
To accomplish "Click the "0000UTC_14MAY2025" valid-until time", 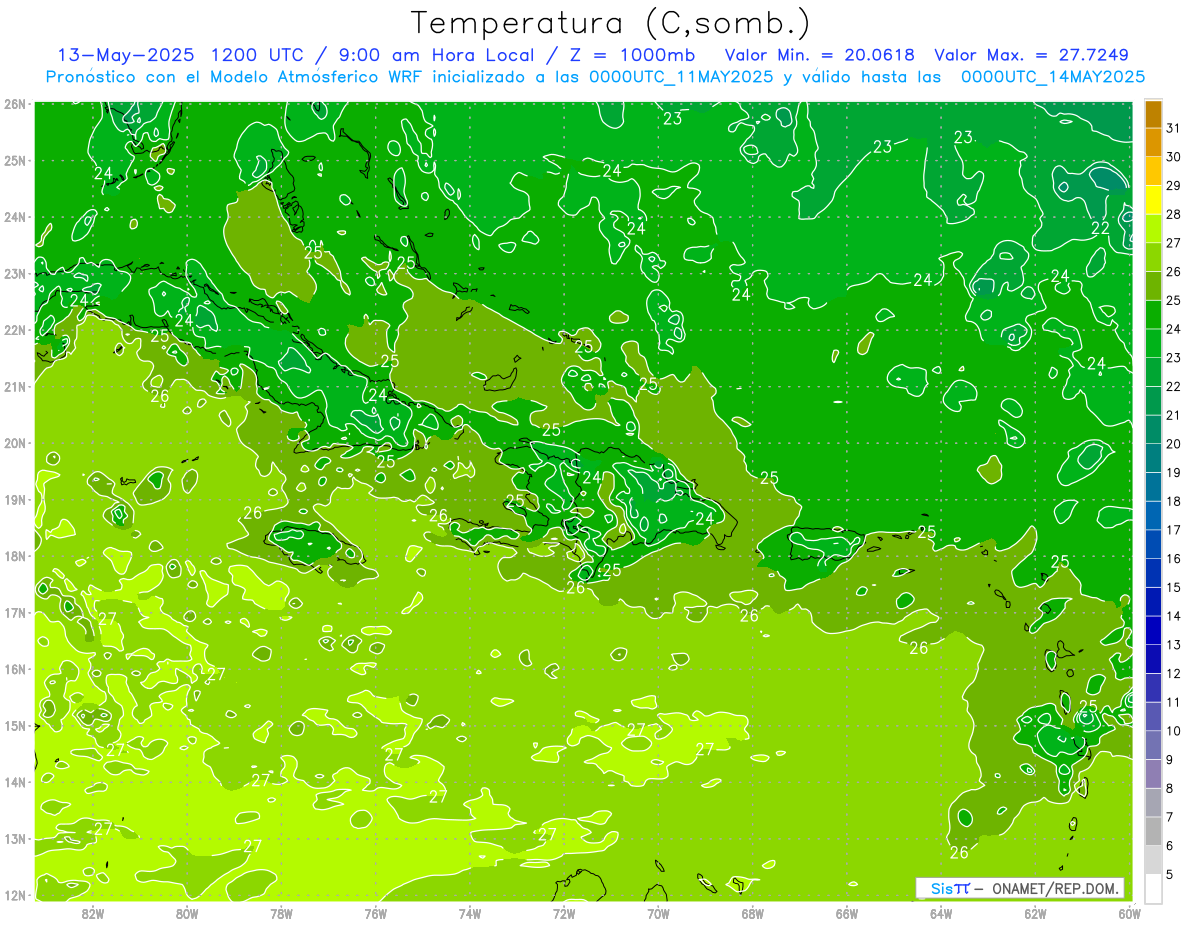I will click(x=1053, y=77).
